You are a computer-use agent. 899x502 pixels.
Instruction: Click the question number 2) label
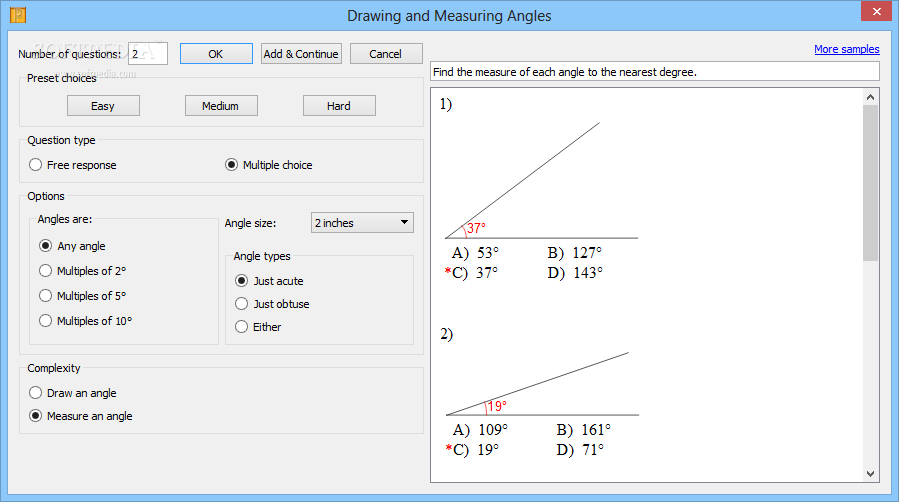(x=447, y=334)
